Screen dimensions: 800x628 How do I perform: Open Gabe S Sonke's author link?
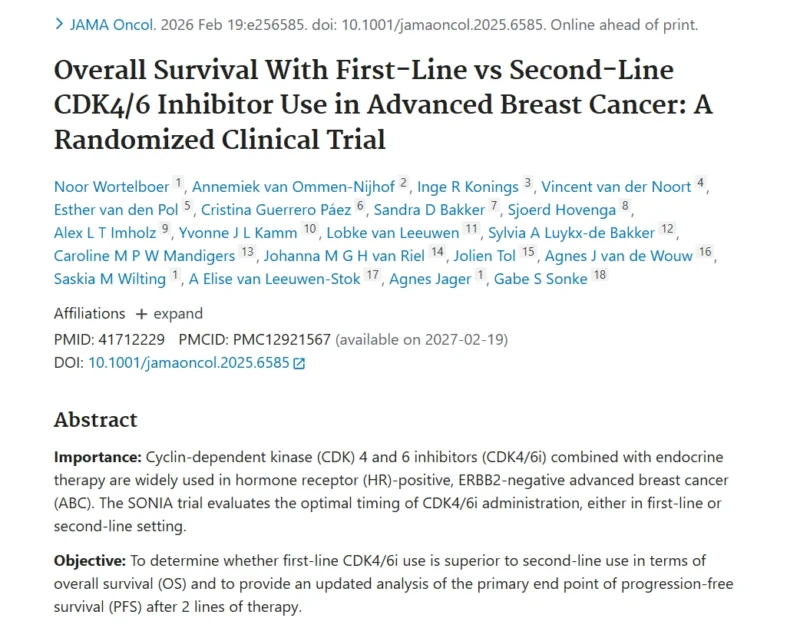(x=541, y=278)
